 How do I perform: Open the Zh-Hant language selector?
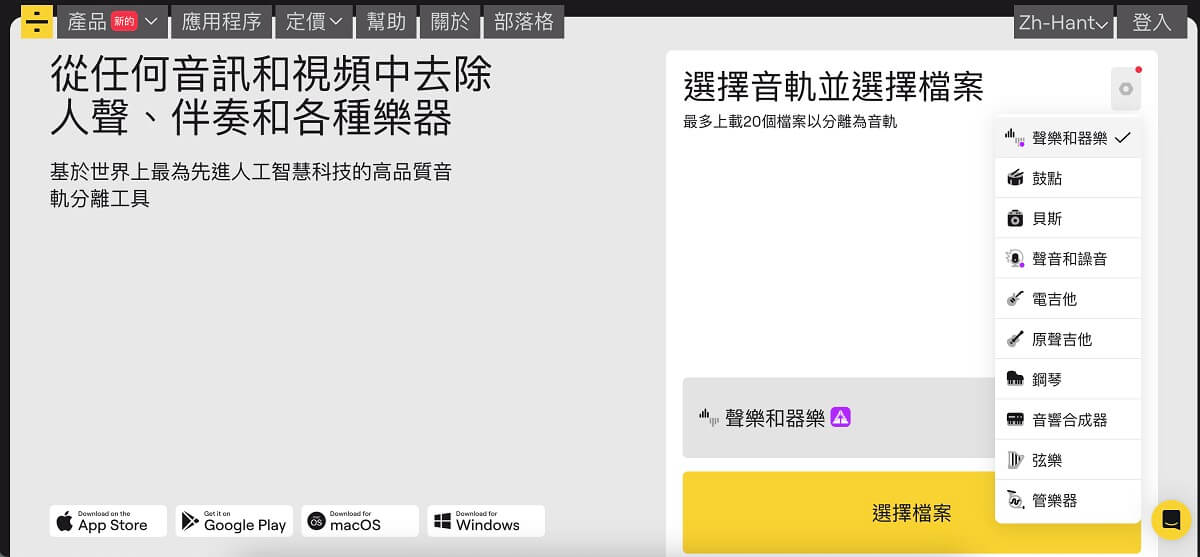pyautogui.click(x=1063, y=21)
